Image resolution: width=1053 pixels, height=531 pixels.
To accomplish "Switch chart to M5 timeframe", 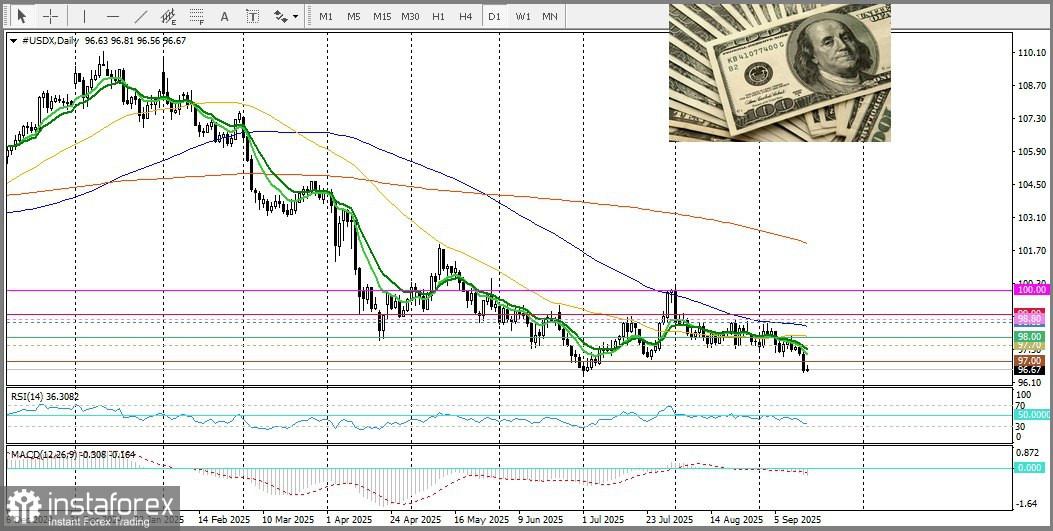I will point(354,16).
